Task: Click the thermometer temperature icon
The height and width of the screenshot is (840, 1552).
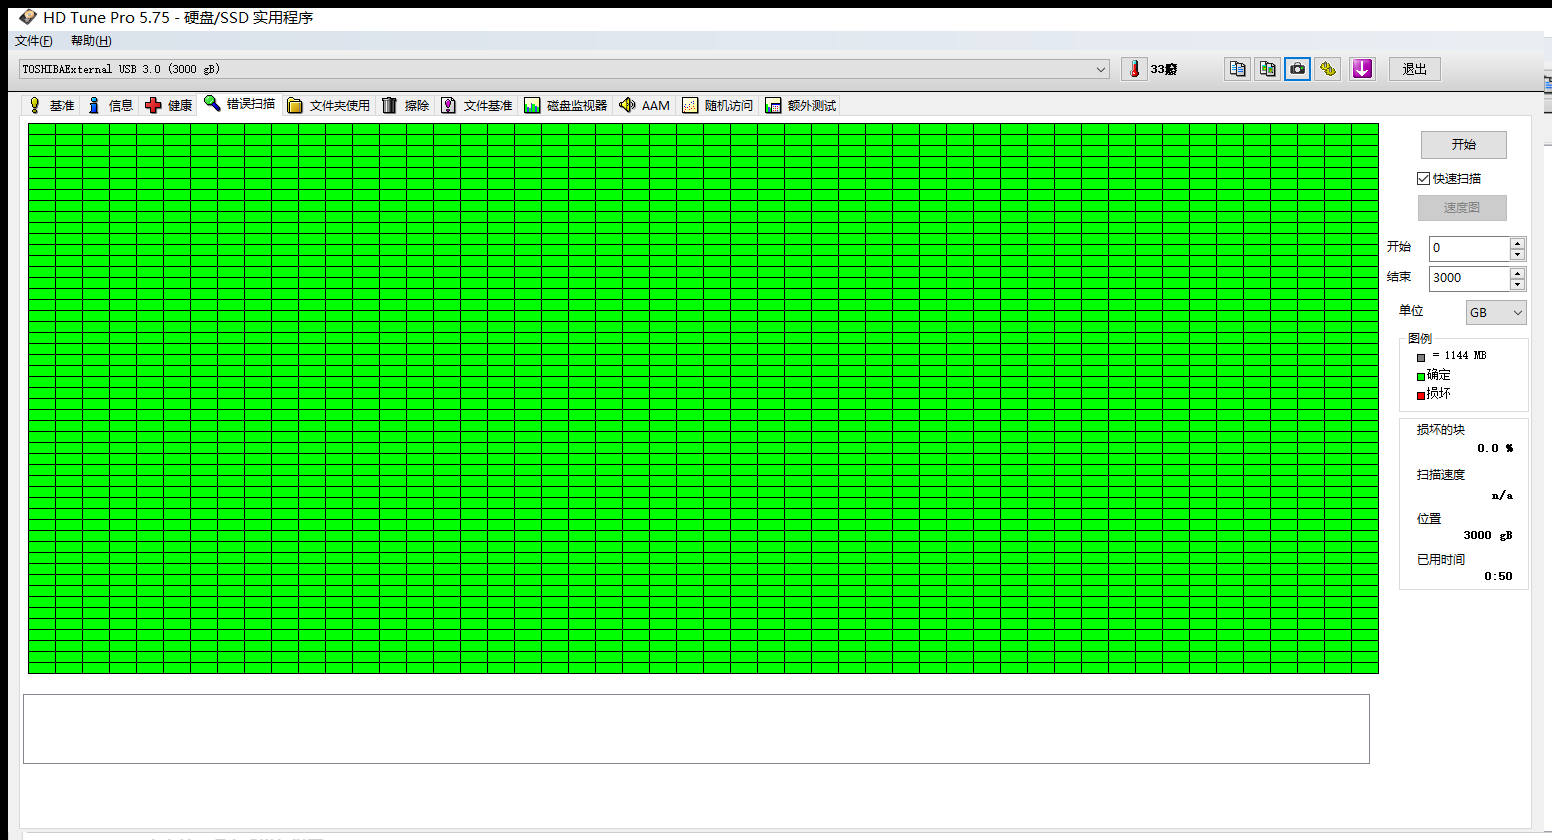Action: (x=1134, y=69)
